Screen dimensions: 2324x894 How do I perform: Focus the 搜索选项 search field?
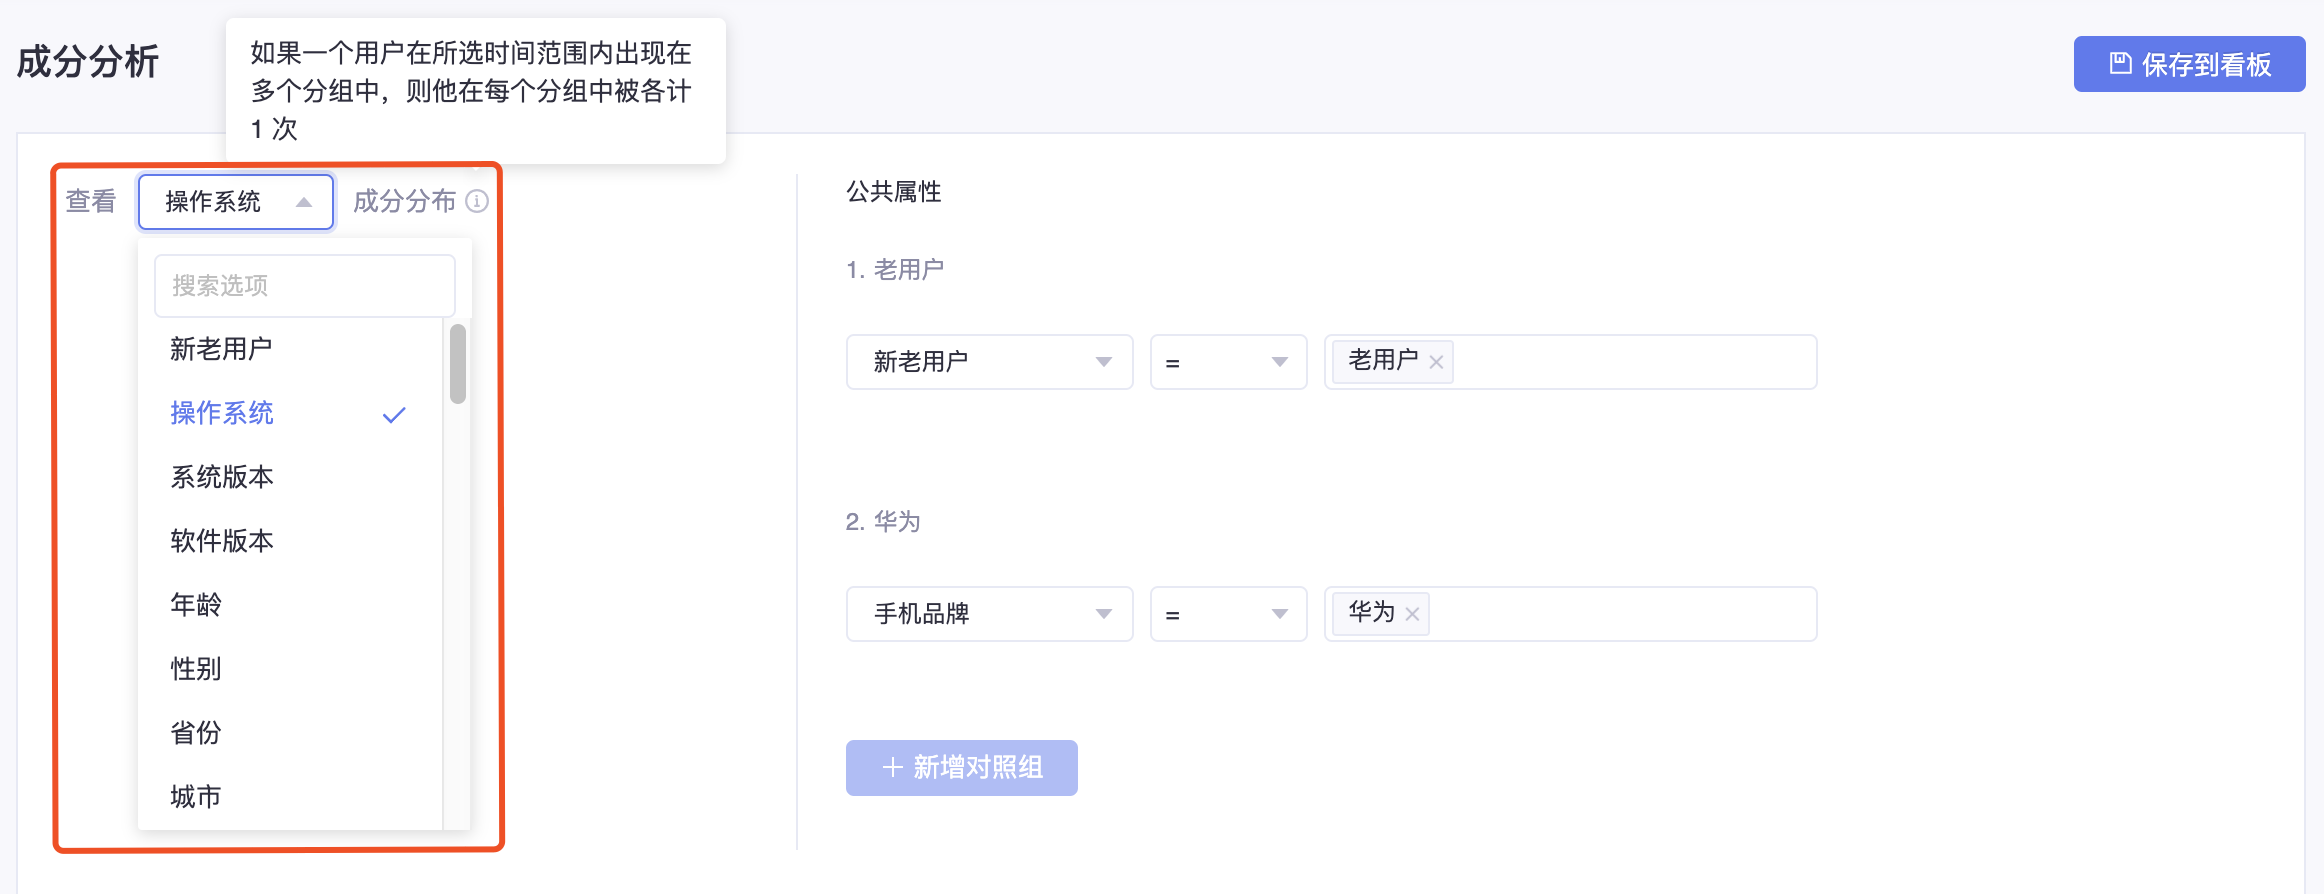pyautogui.click(x=305, y=286)
